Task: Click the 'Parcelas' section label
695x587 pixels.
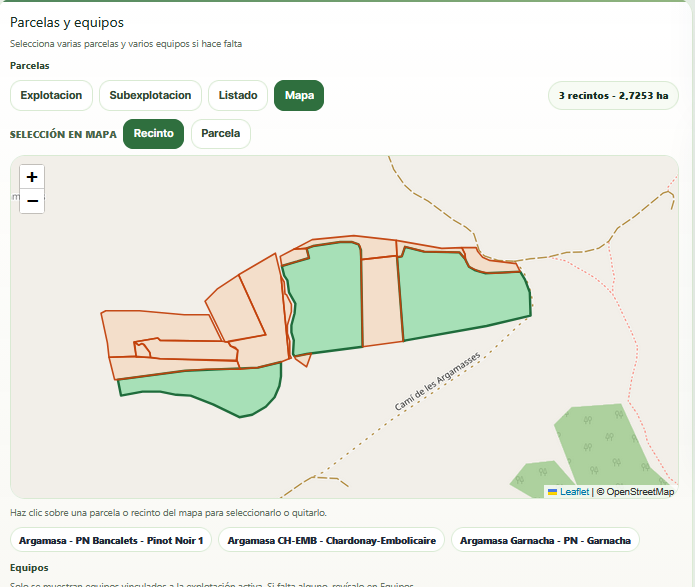Action: (x=30, y=66)
